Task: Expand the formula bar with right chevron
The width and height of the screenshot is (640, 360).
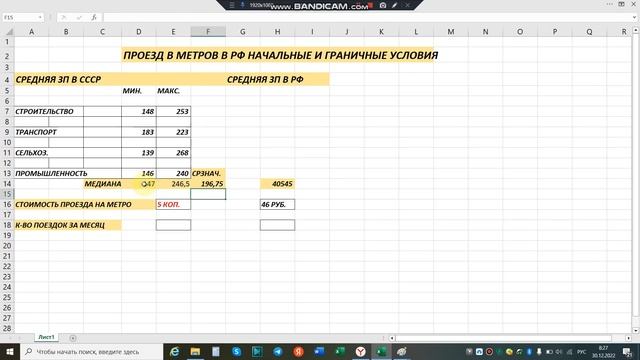Action: pyautogui.click(x=635, y=18)
